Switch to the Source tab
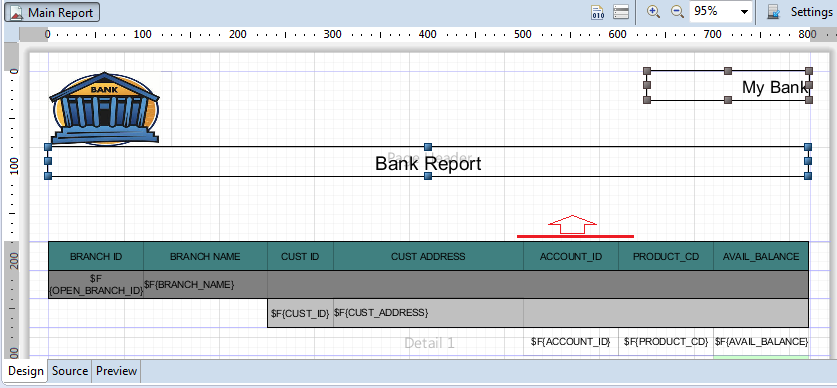 tap(70, 371)
